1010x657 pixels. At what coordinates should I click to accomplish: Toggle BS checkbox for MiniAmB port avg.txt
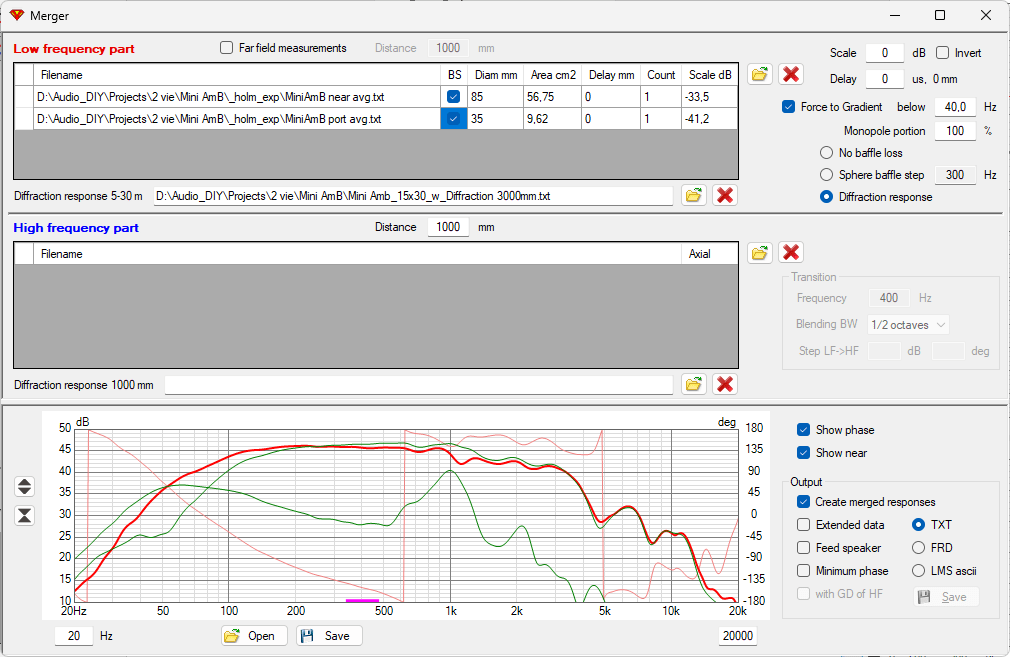[453, 119]
